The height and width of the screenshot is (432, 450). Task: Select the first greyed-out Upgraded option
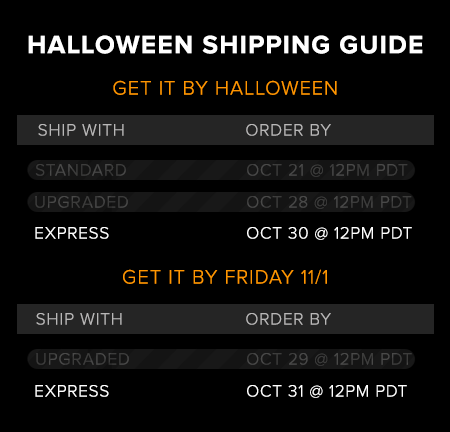[x=81, y=202]
